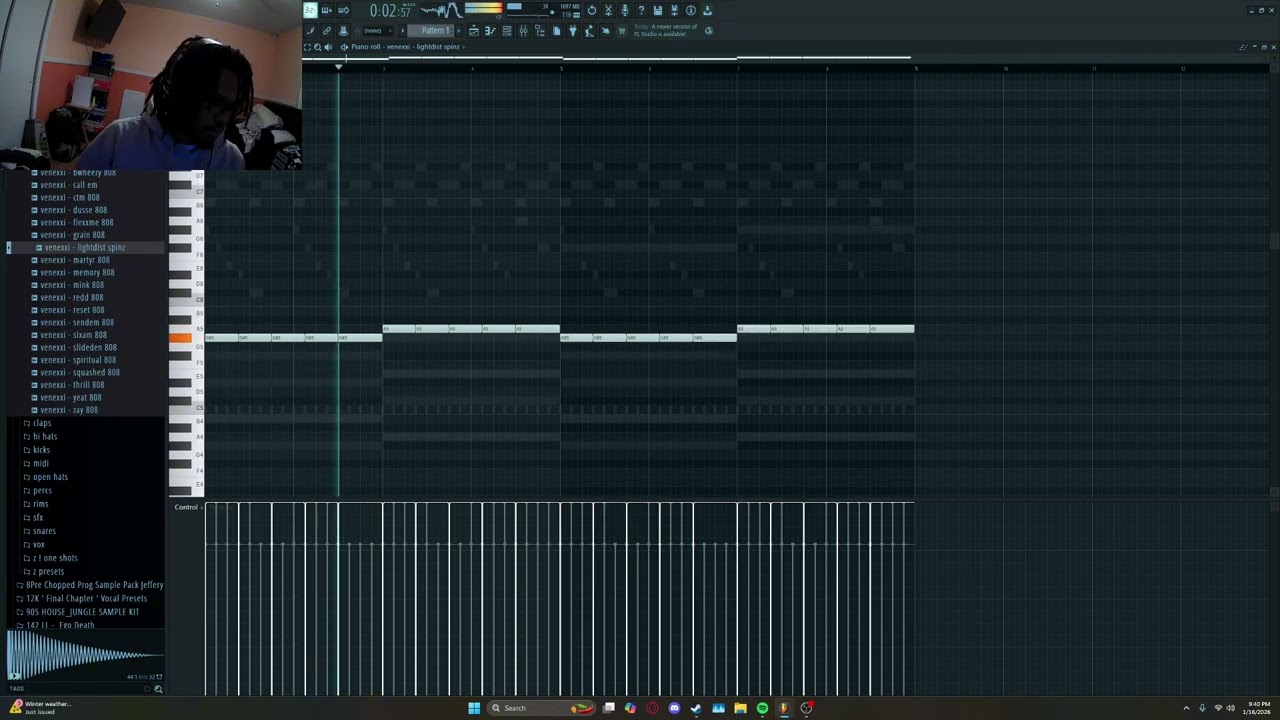1280x720 pixels.
Task: Click the draw brush tool icon
Action: pyautogui.click(x=310, y=31)
